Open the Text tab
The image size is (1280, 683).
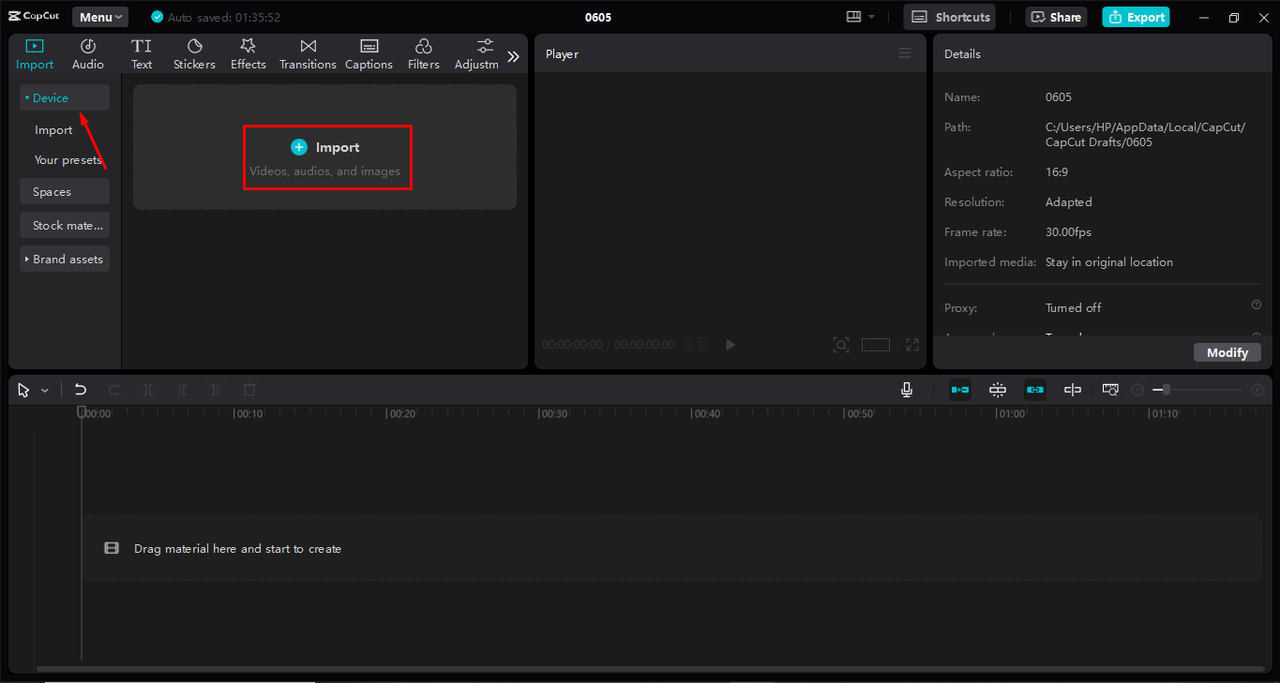point(142,54)
